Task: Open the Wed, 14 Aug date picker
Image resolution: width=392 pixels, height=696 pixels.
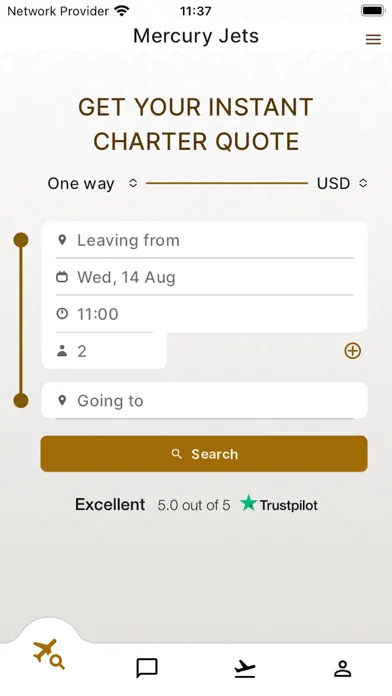Action: (204, 277)
